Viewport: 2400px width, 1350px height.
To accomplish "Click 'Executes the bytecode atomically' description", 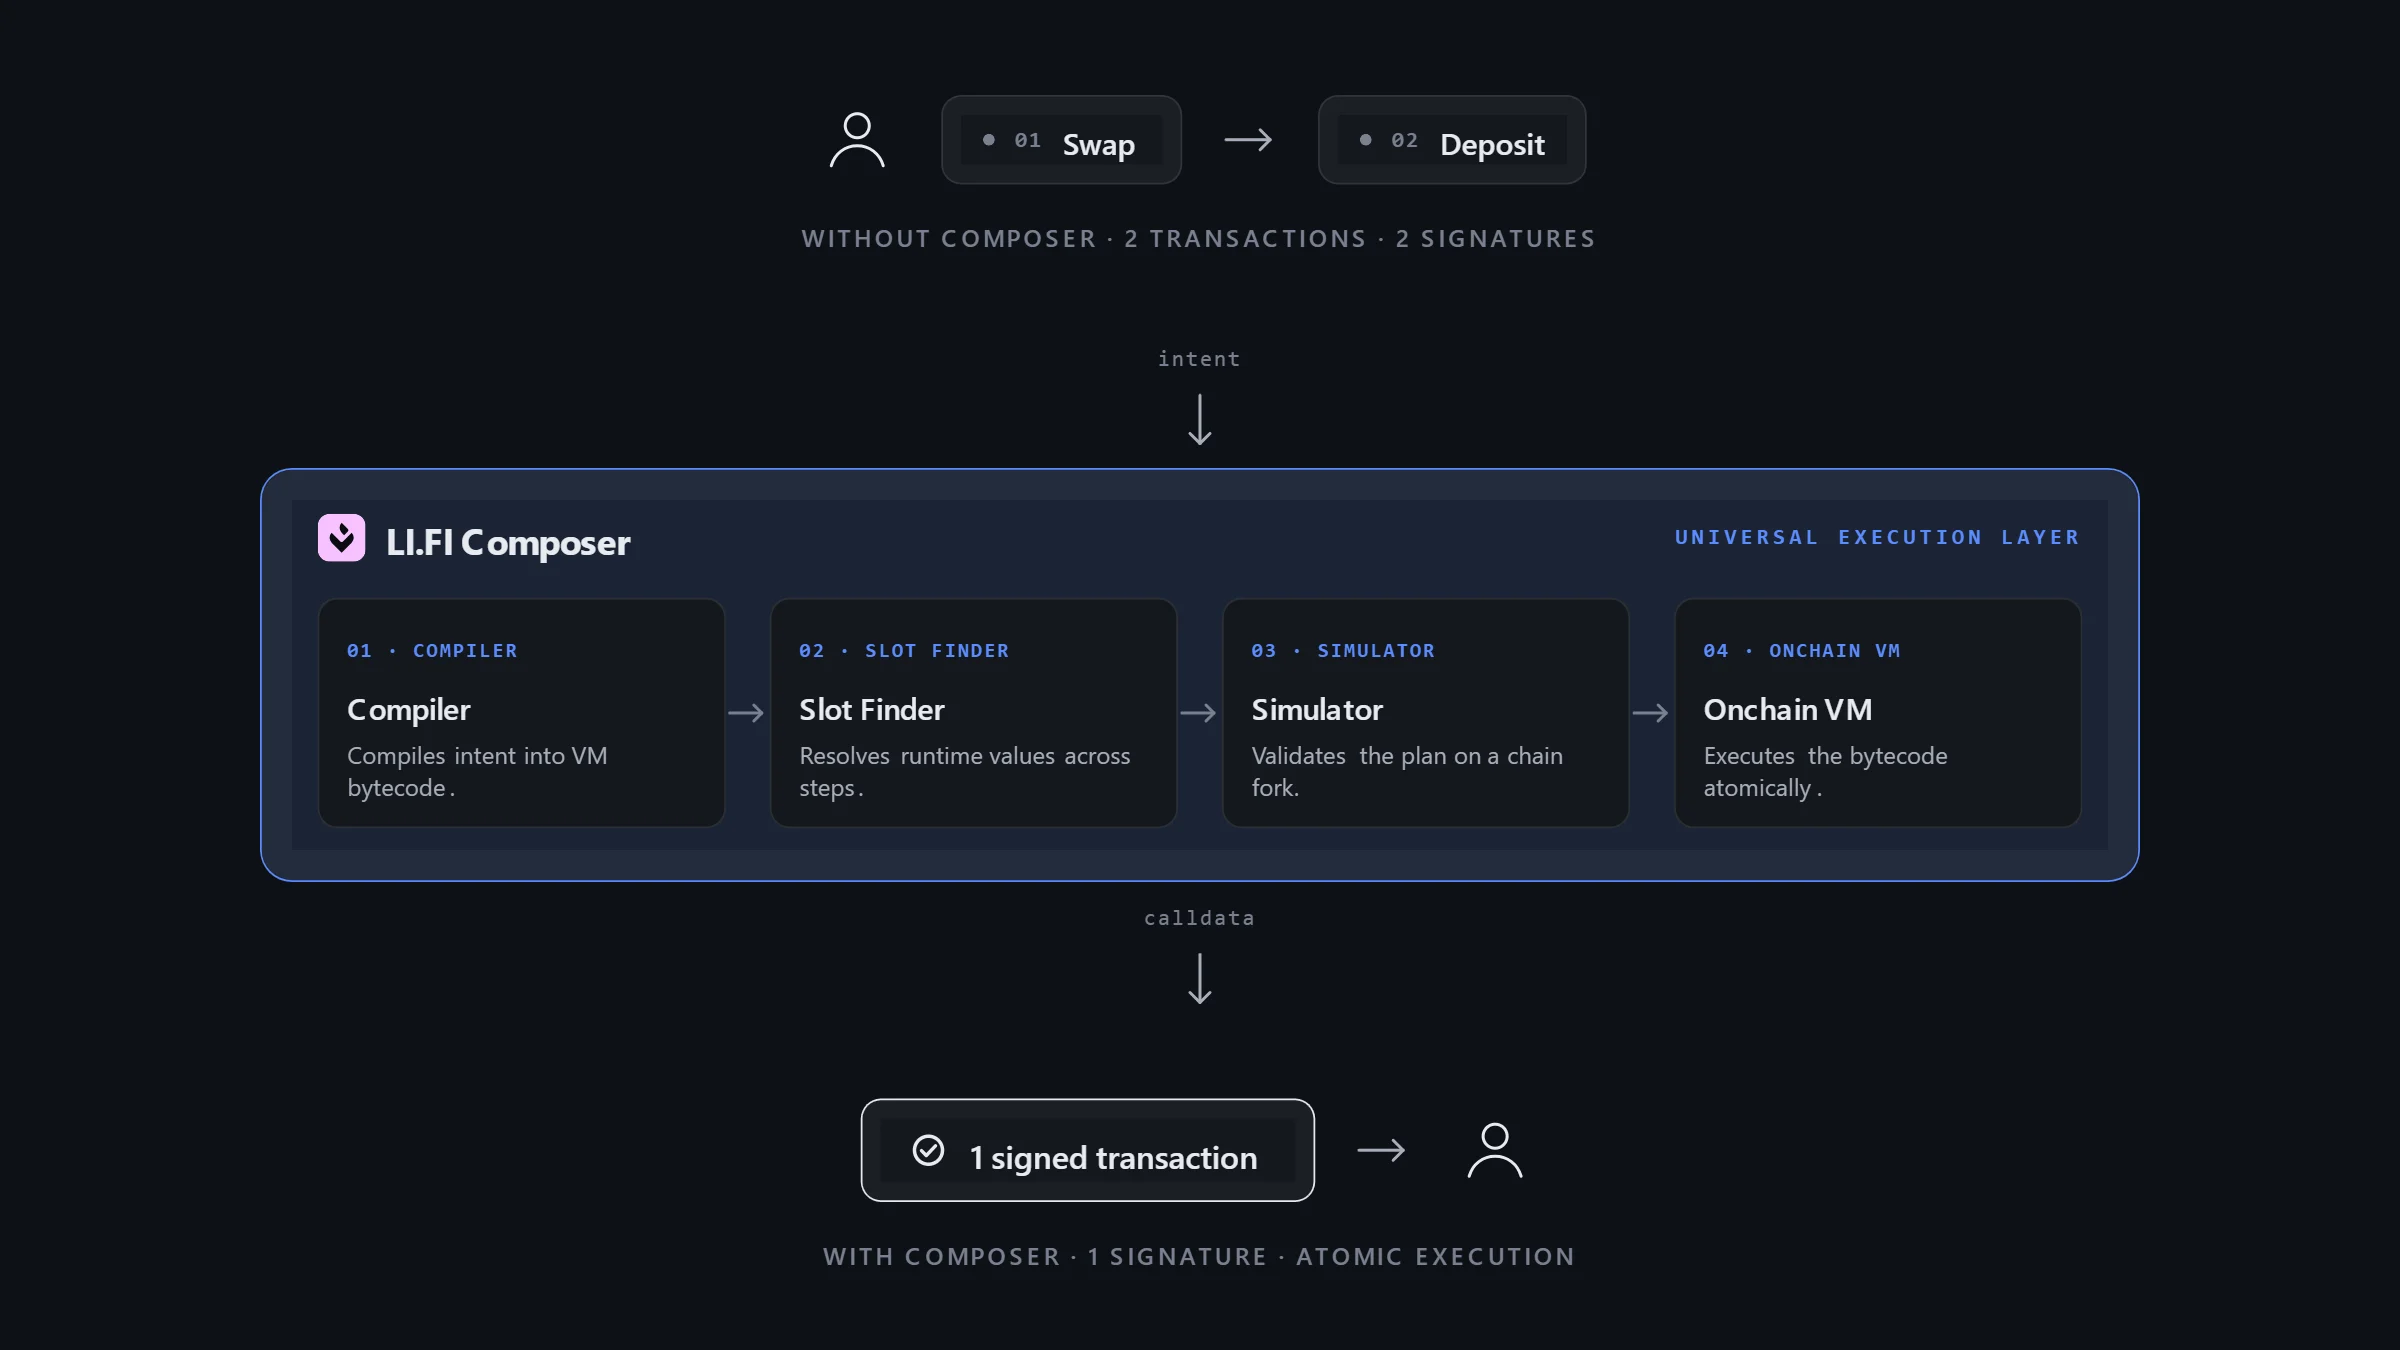I will tap(1826, 771).
